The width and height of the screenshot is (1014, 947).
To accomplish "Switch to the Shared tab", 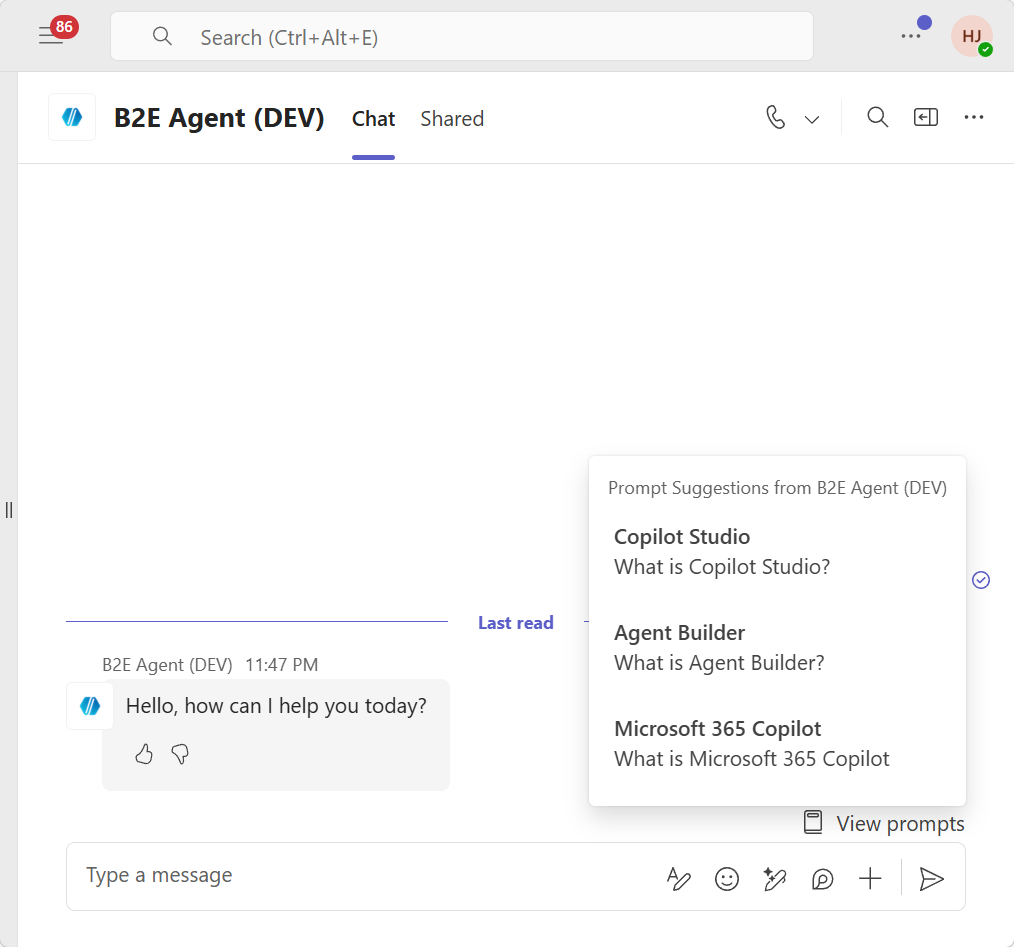I will pyautogui.click(x=452, y=119).
